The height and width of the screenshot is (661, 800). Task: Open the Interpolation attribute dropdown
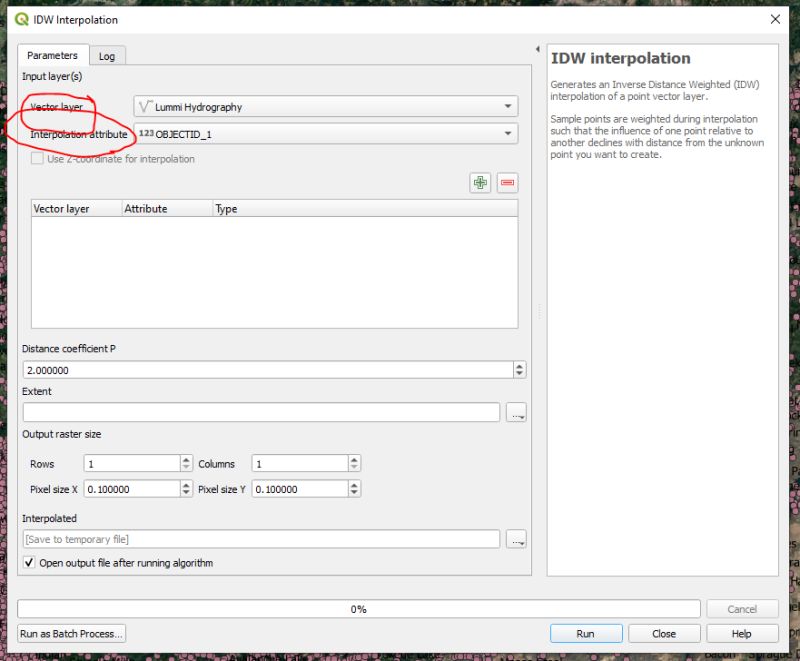[x=506, y=133]
